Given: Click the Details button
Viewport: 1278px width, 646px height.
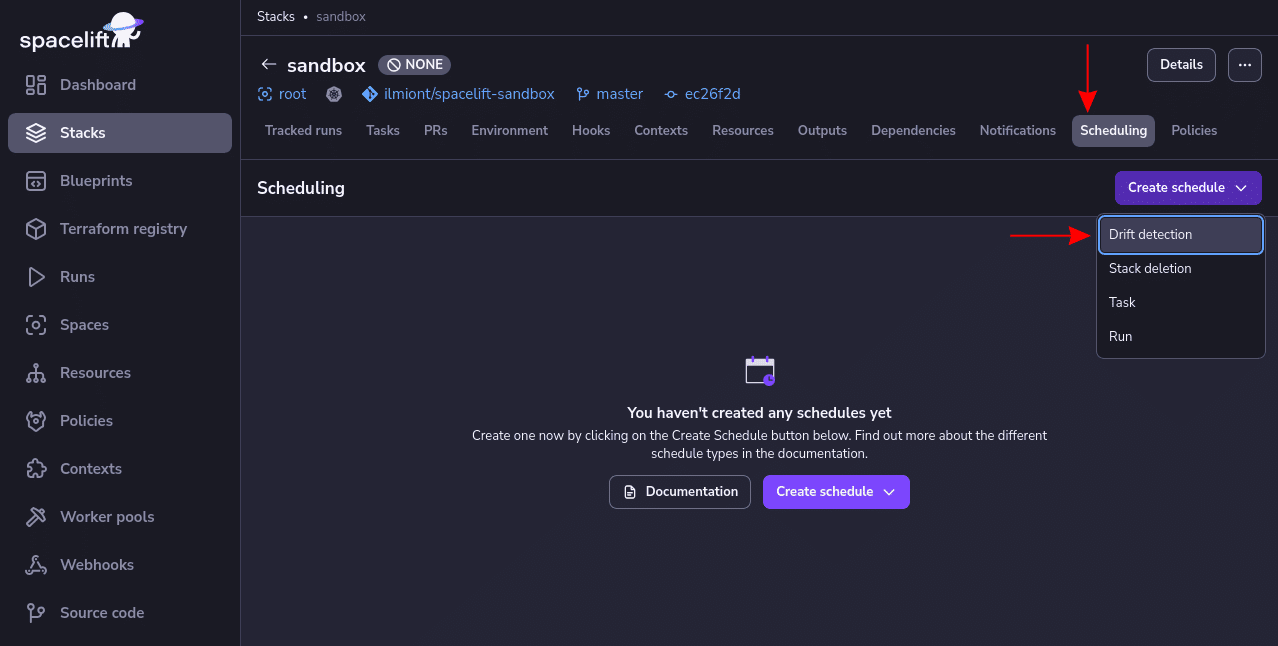Looking at the screenshot, I should [x=1181, y=64].
